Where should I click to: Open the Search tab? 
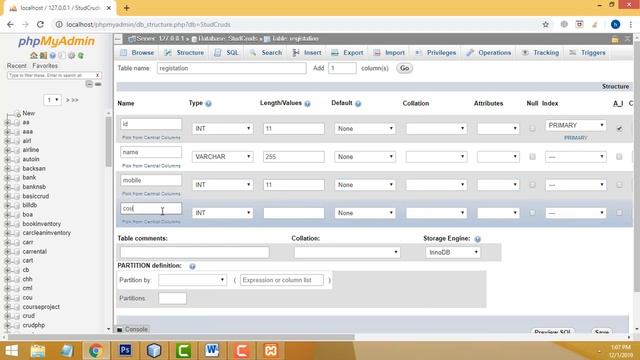coord(266,53)
